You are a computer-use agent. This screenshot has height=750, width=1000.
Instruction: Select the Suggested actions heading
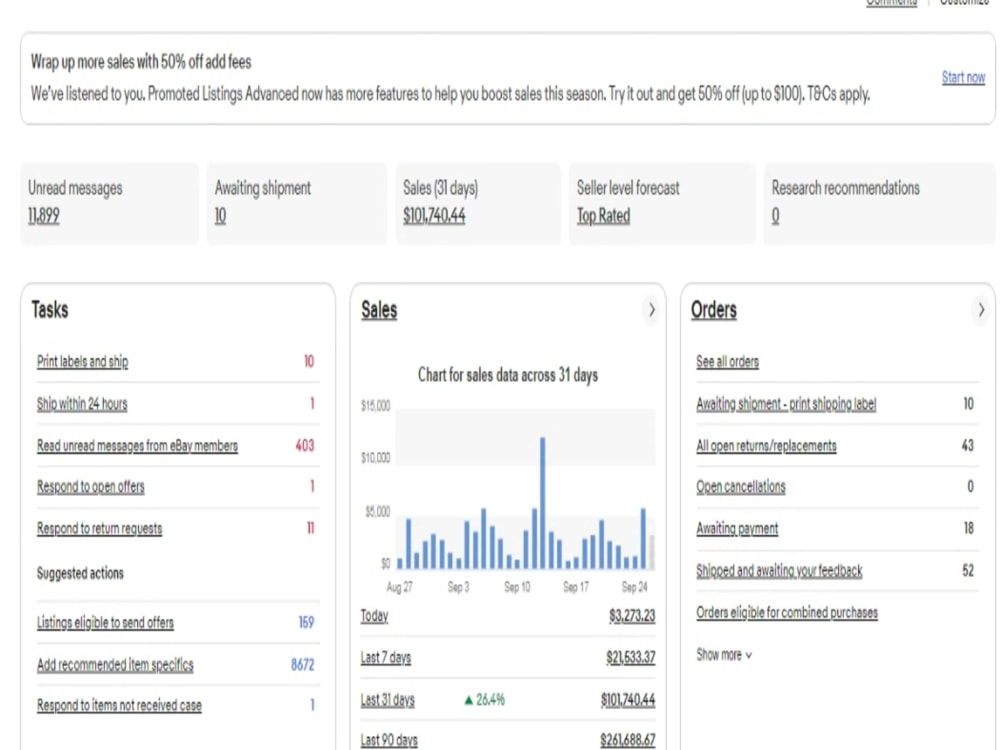pos(80,573)
